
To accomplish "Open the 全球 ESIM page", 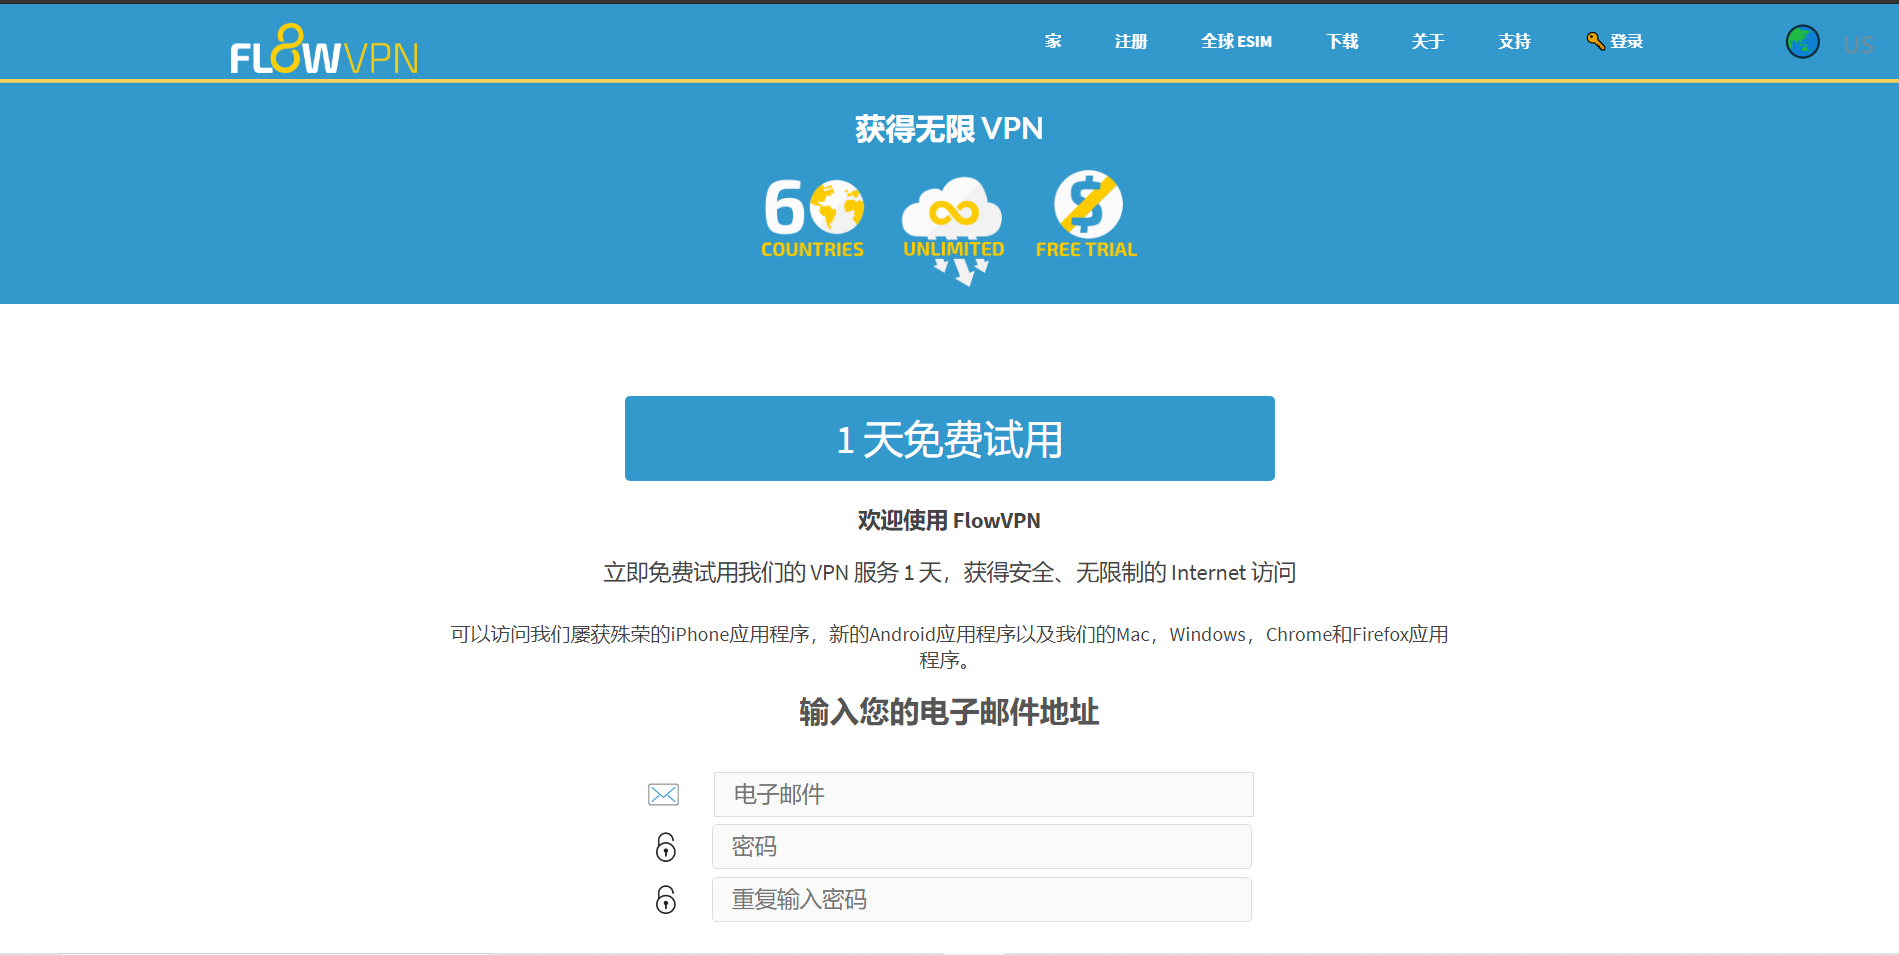I will coord(1236,41).
